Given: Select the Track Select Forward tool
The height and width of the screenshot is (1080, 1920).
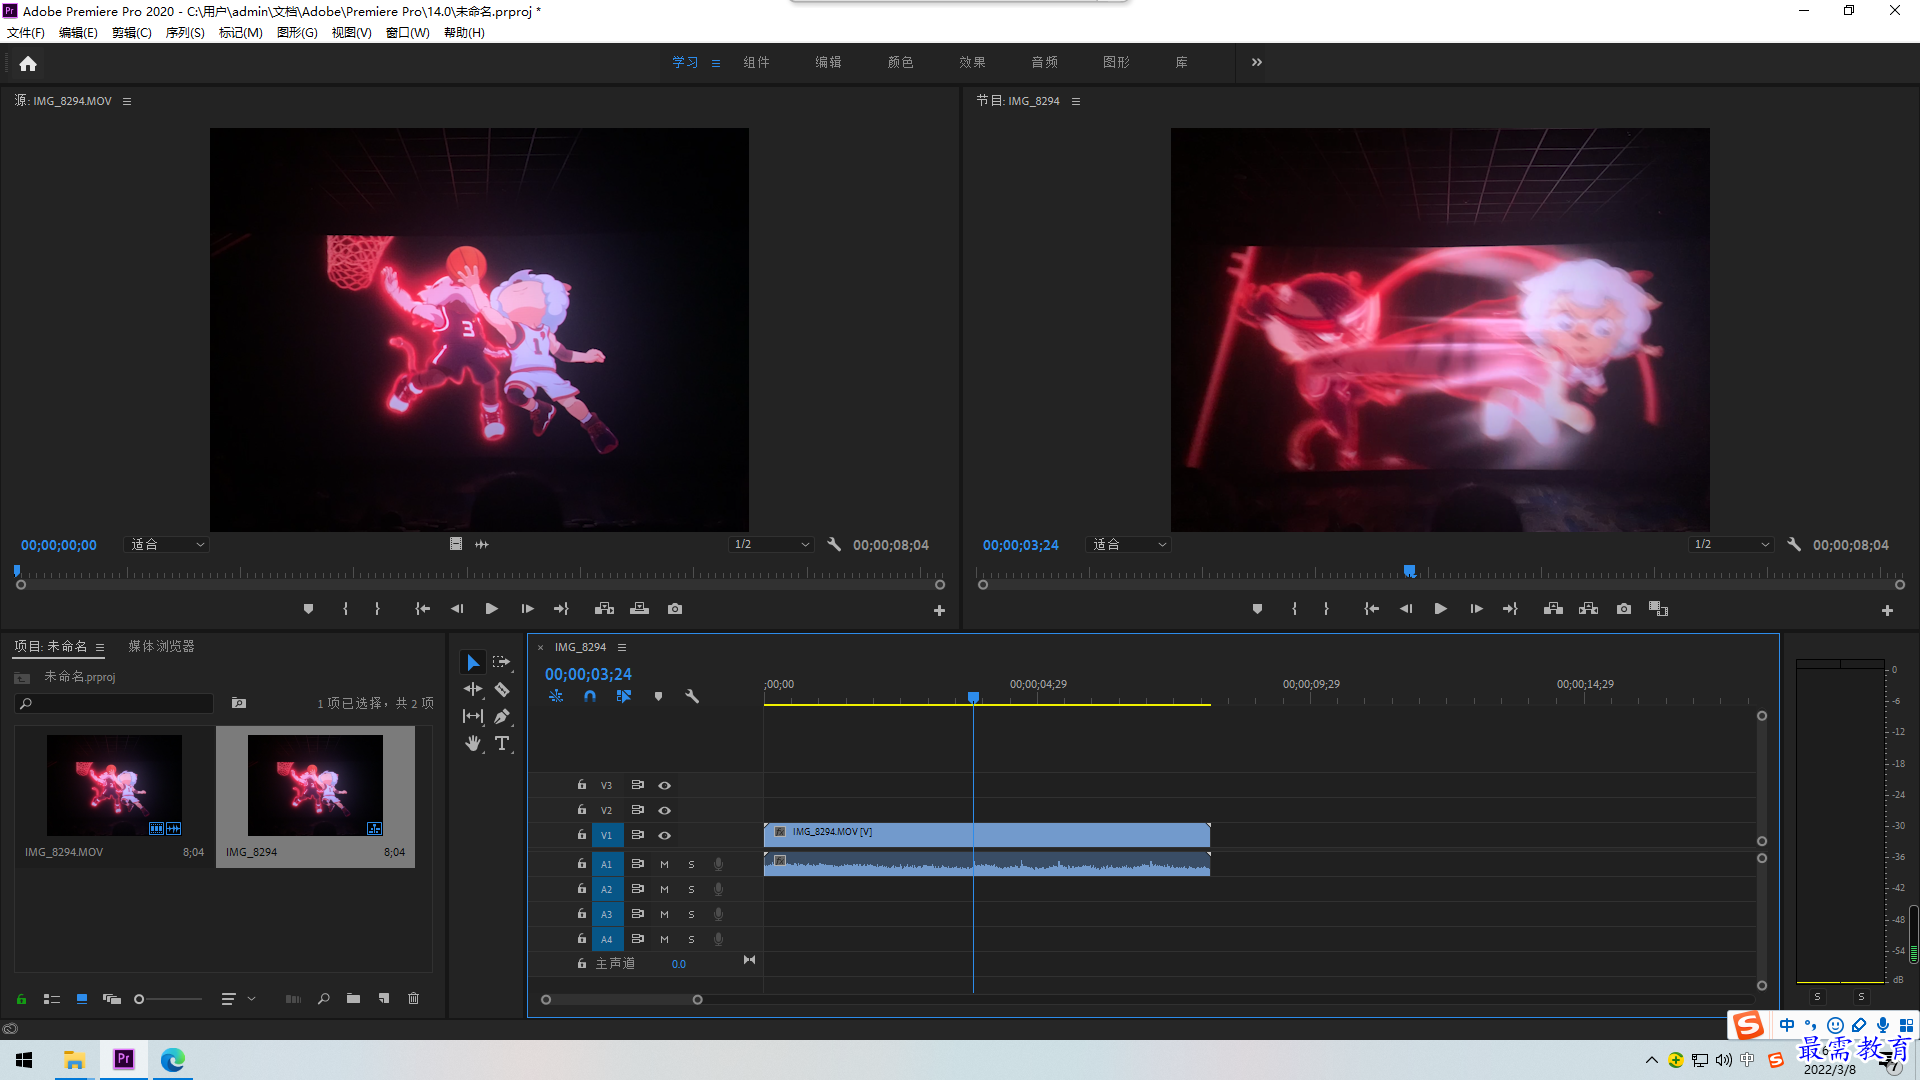Looking at the screenshot, I should pos(502,662).
